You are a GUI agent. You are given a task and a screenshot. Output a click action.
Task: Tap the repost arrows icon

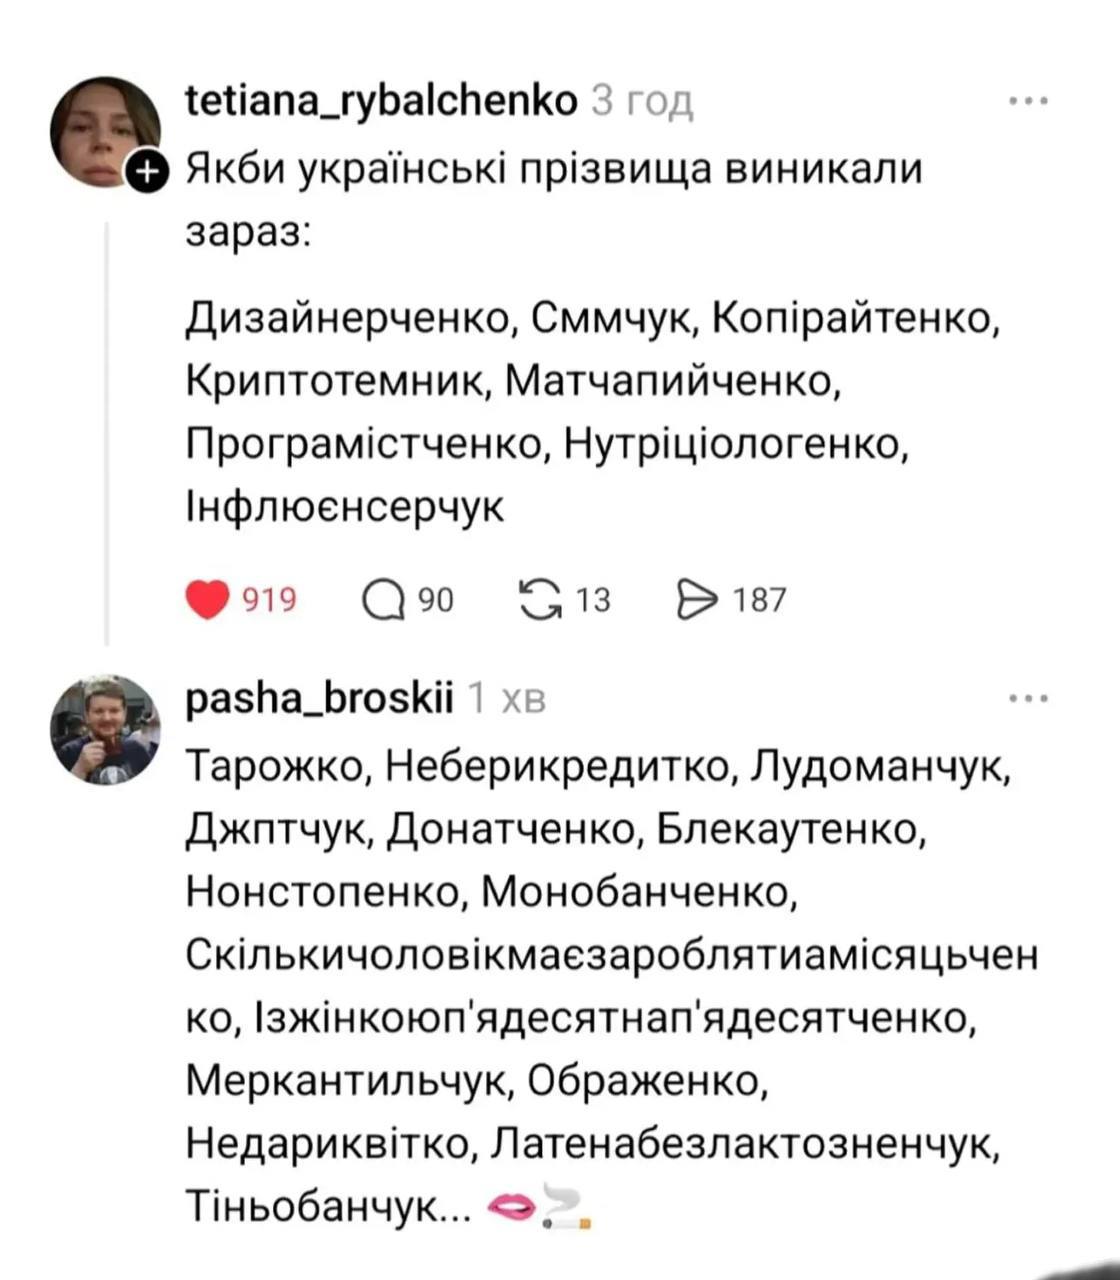pyautogui.click(x=540, y=600)
